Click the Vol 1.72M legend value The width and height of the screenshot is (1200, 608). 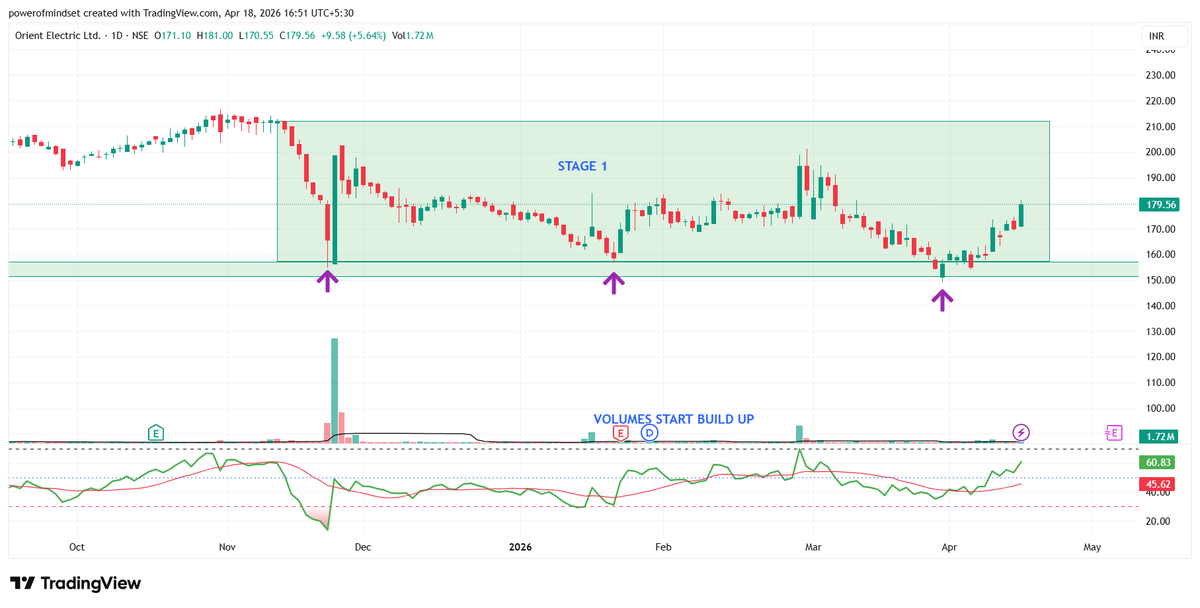(x=413, y=36)
